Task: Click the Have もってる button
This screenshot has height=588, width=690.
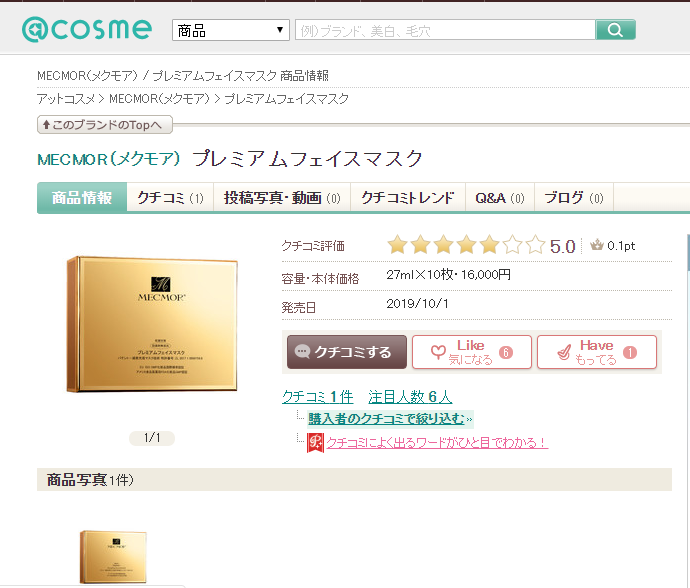Action: (x=597, y=352)
